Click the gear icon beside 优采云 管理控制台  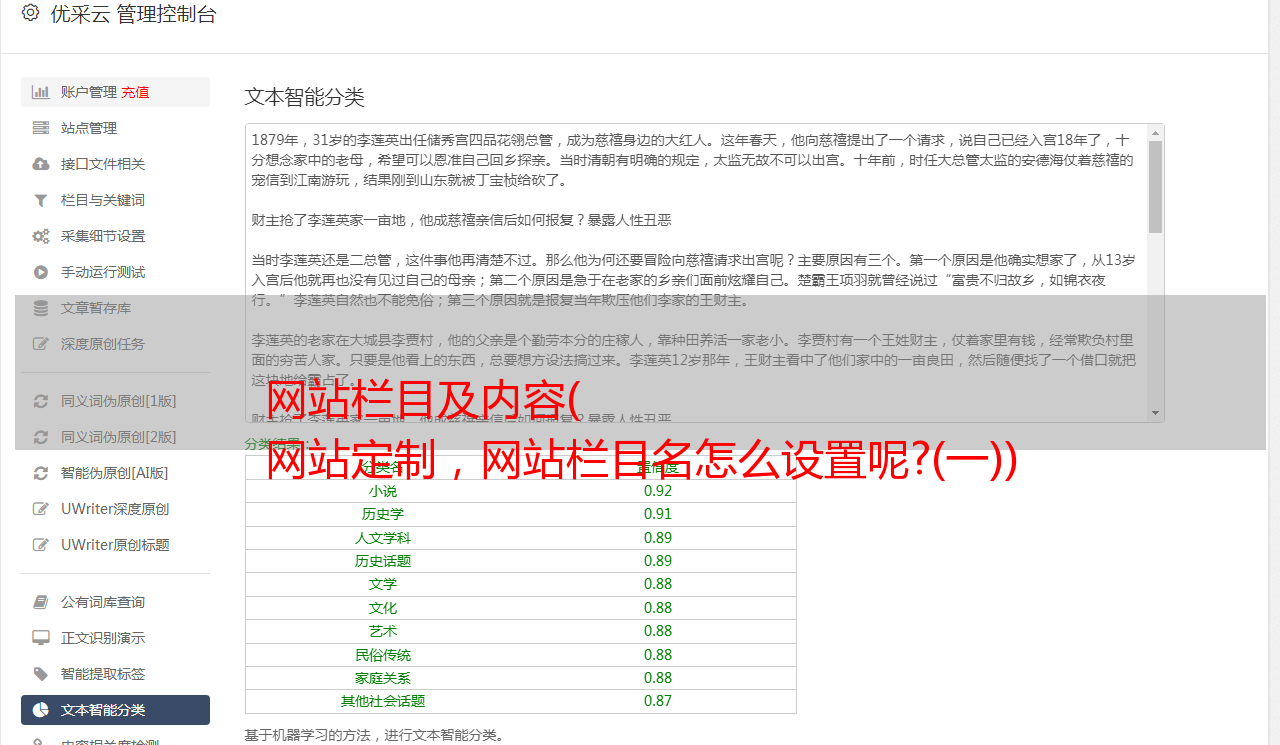(30, 13)
